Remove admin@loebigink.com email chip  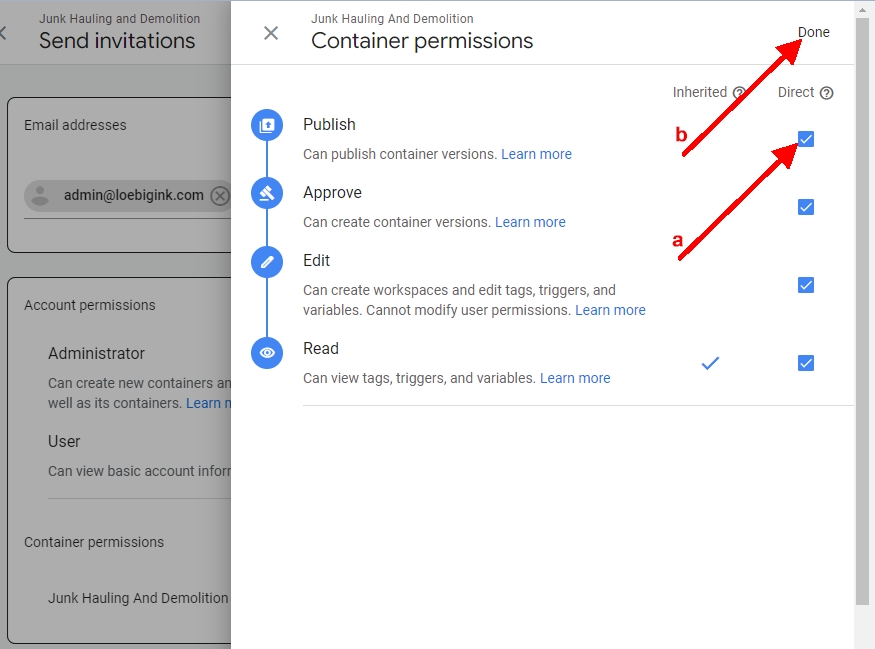pos(220,195)
